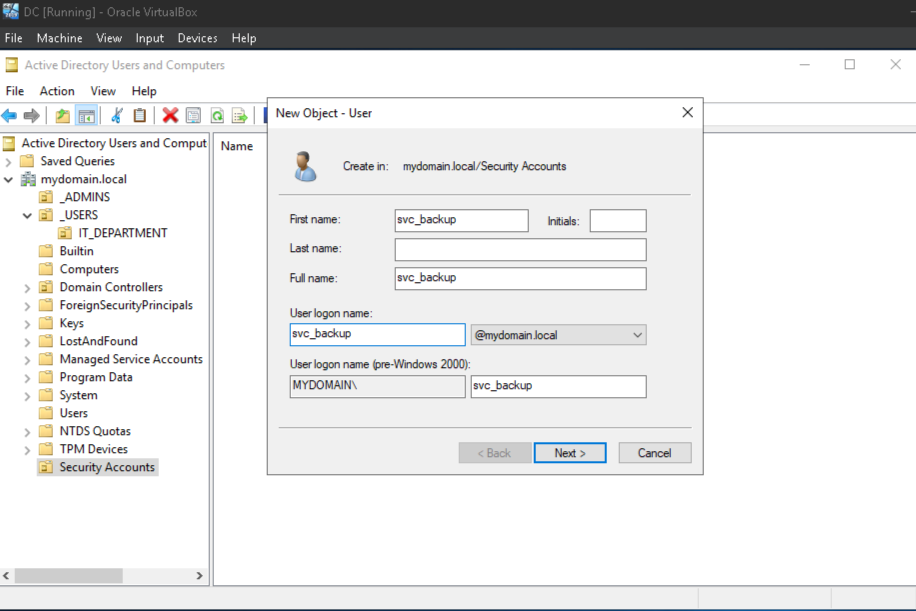Expand the Saved Queries node

(8, 161)
